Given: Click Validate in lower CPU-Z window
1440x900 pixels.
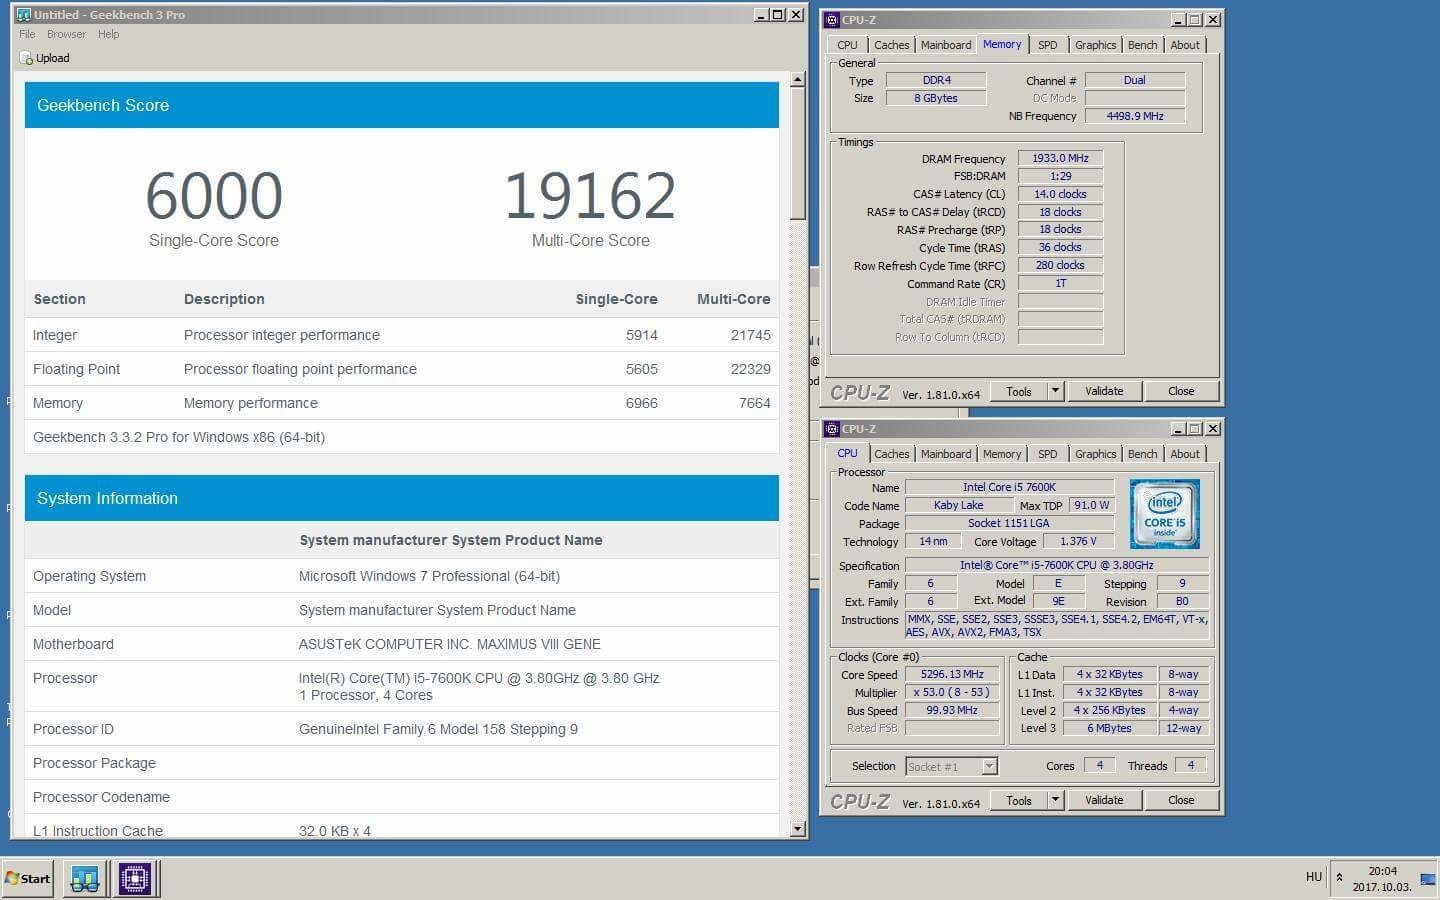Looking at the screenshot, I should coord(1104,800).
